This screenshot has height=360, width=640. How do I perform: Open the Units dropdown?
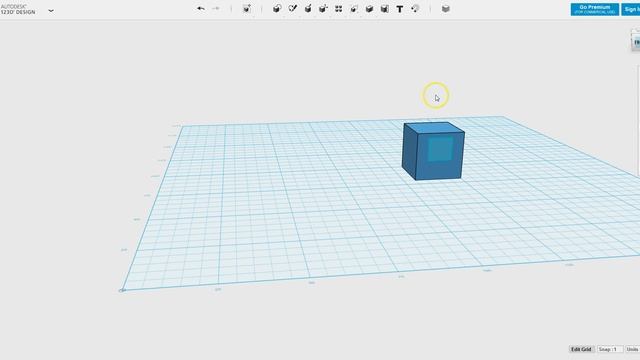tap(633, 349)
